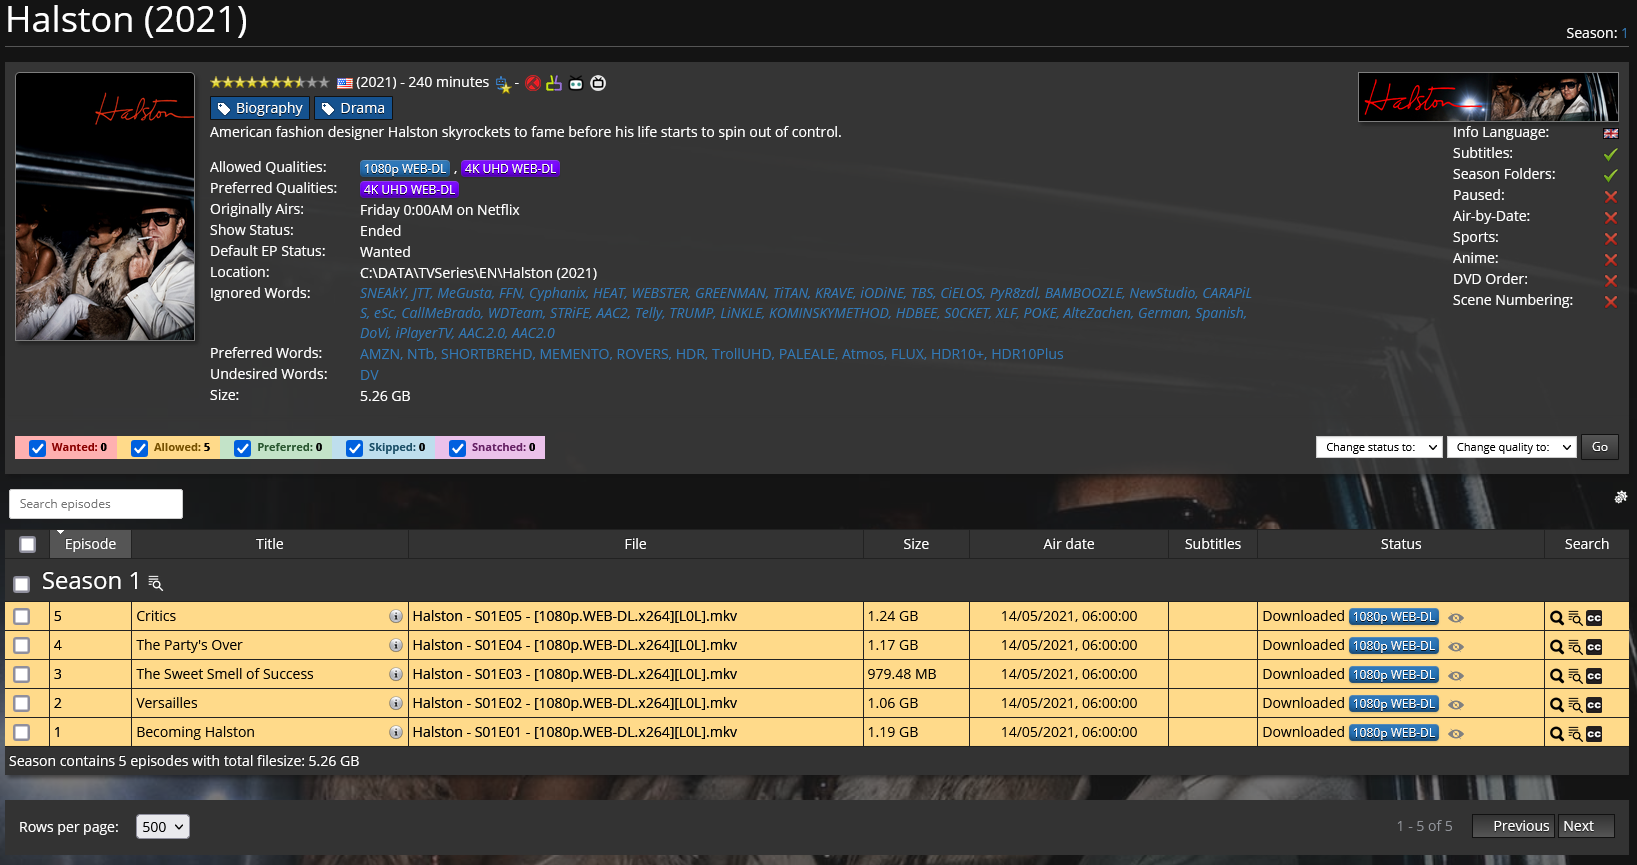The width and height of the screenshot is (1637, 865).
Task: Click location path C:\DATA\TVSeries\EN\Halston (2021)
Action: [478, 273]
